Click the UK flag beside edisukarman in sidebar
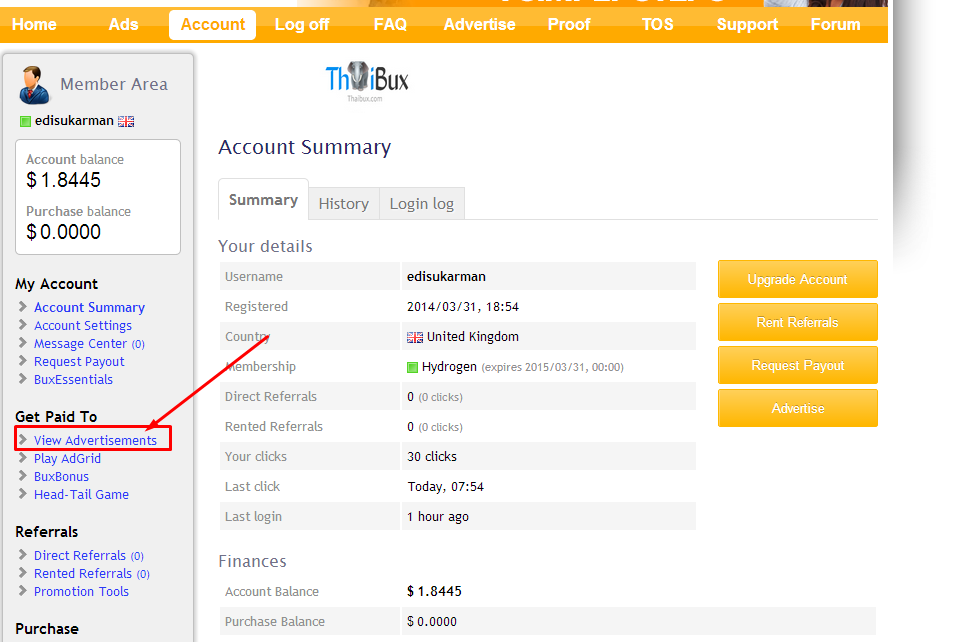Image resolution: width=967 pixels, height=642 pixels. [x=126, y=121]
